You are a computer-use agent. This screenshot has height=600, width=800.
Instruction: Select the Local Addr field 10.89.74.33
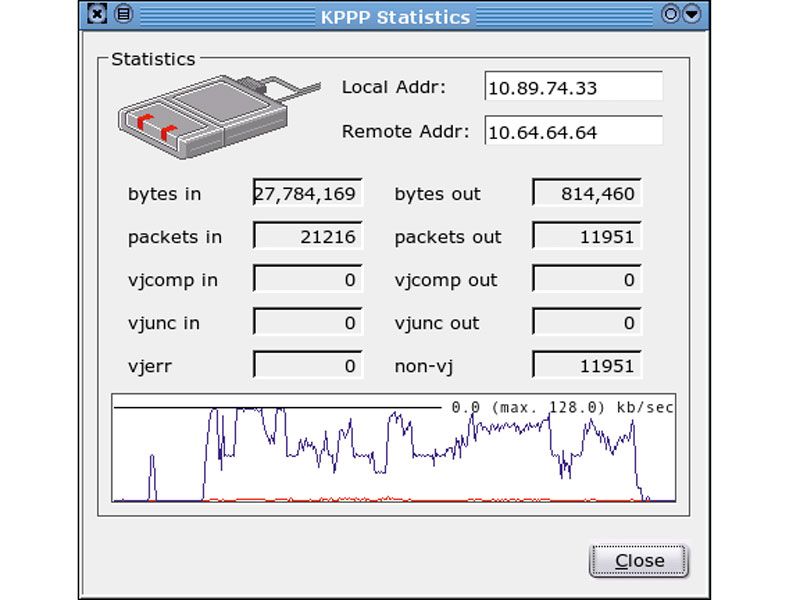[573, 86]
